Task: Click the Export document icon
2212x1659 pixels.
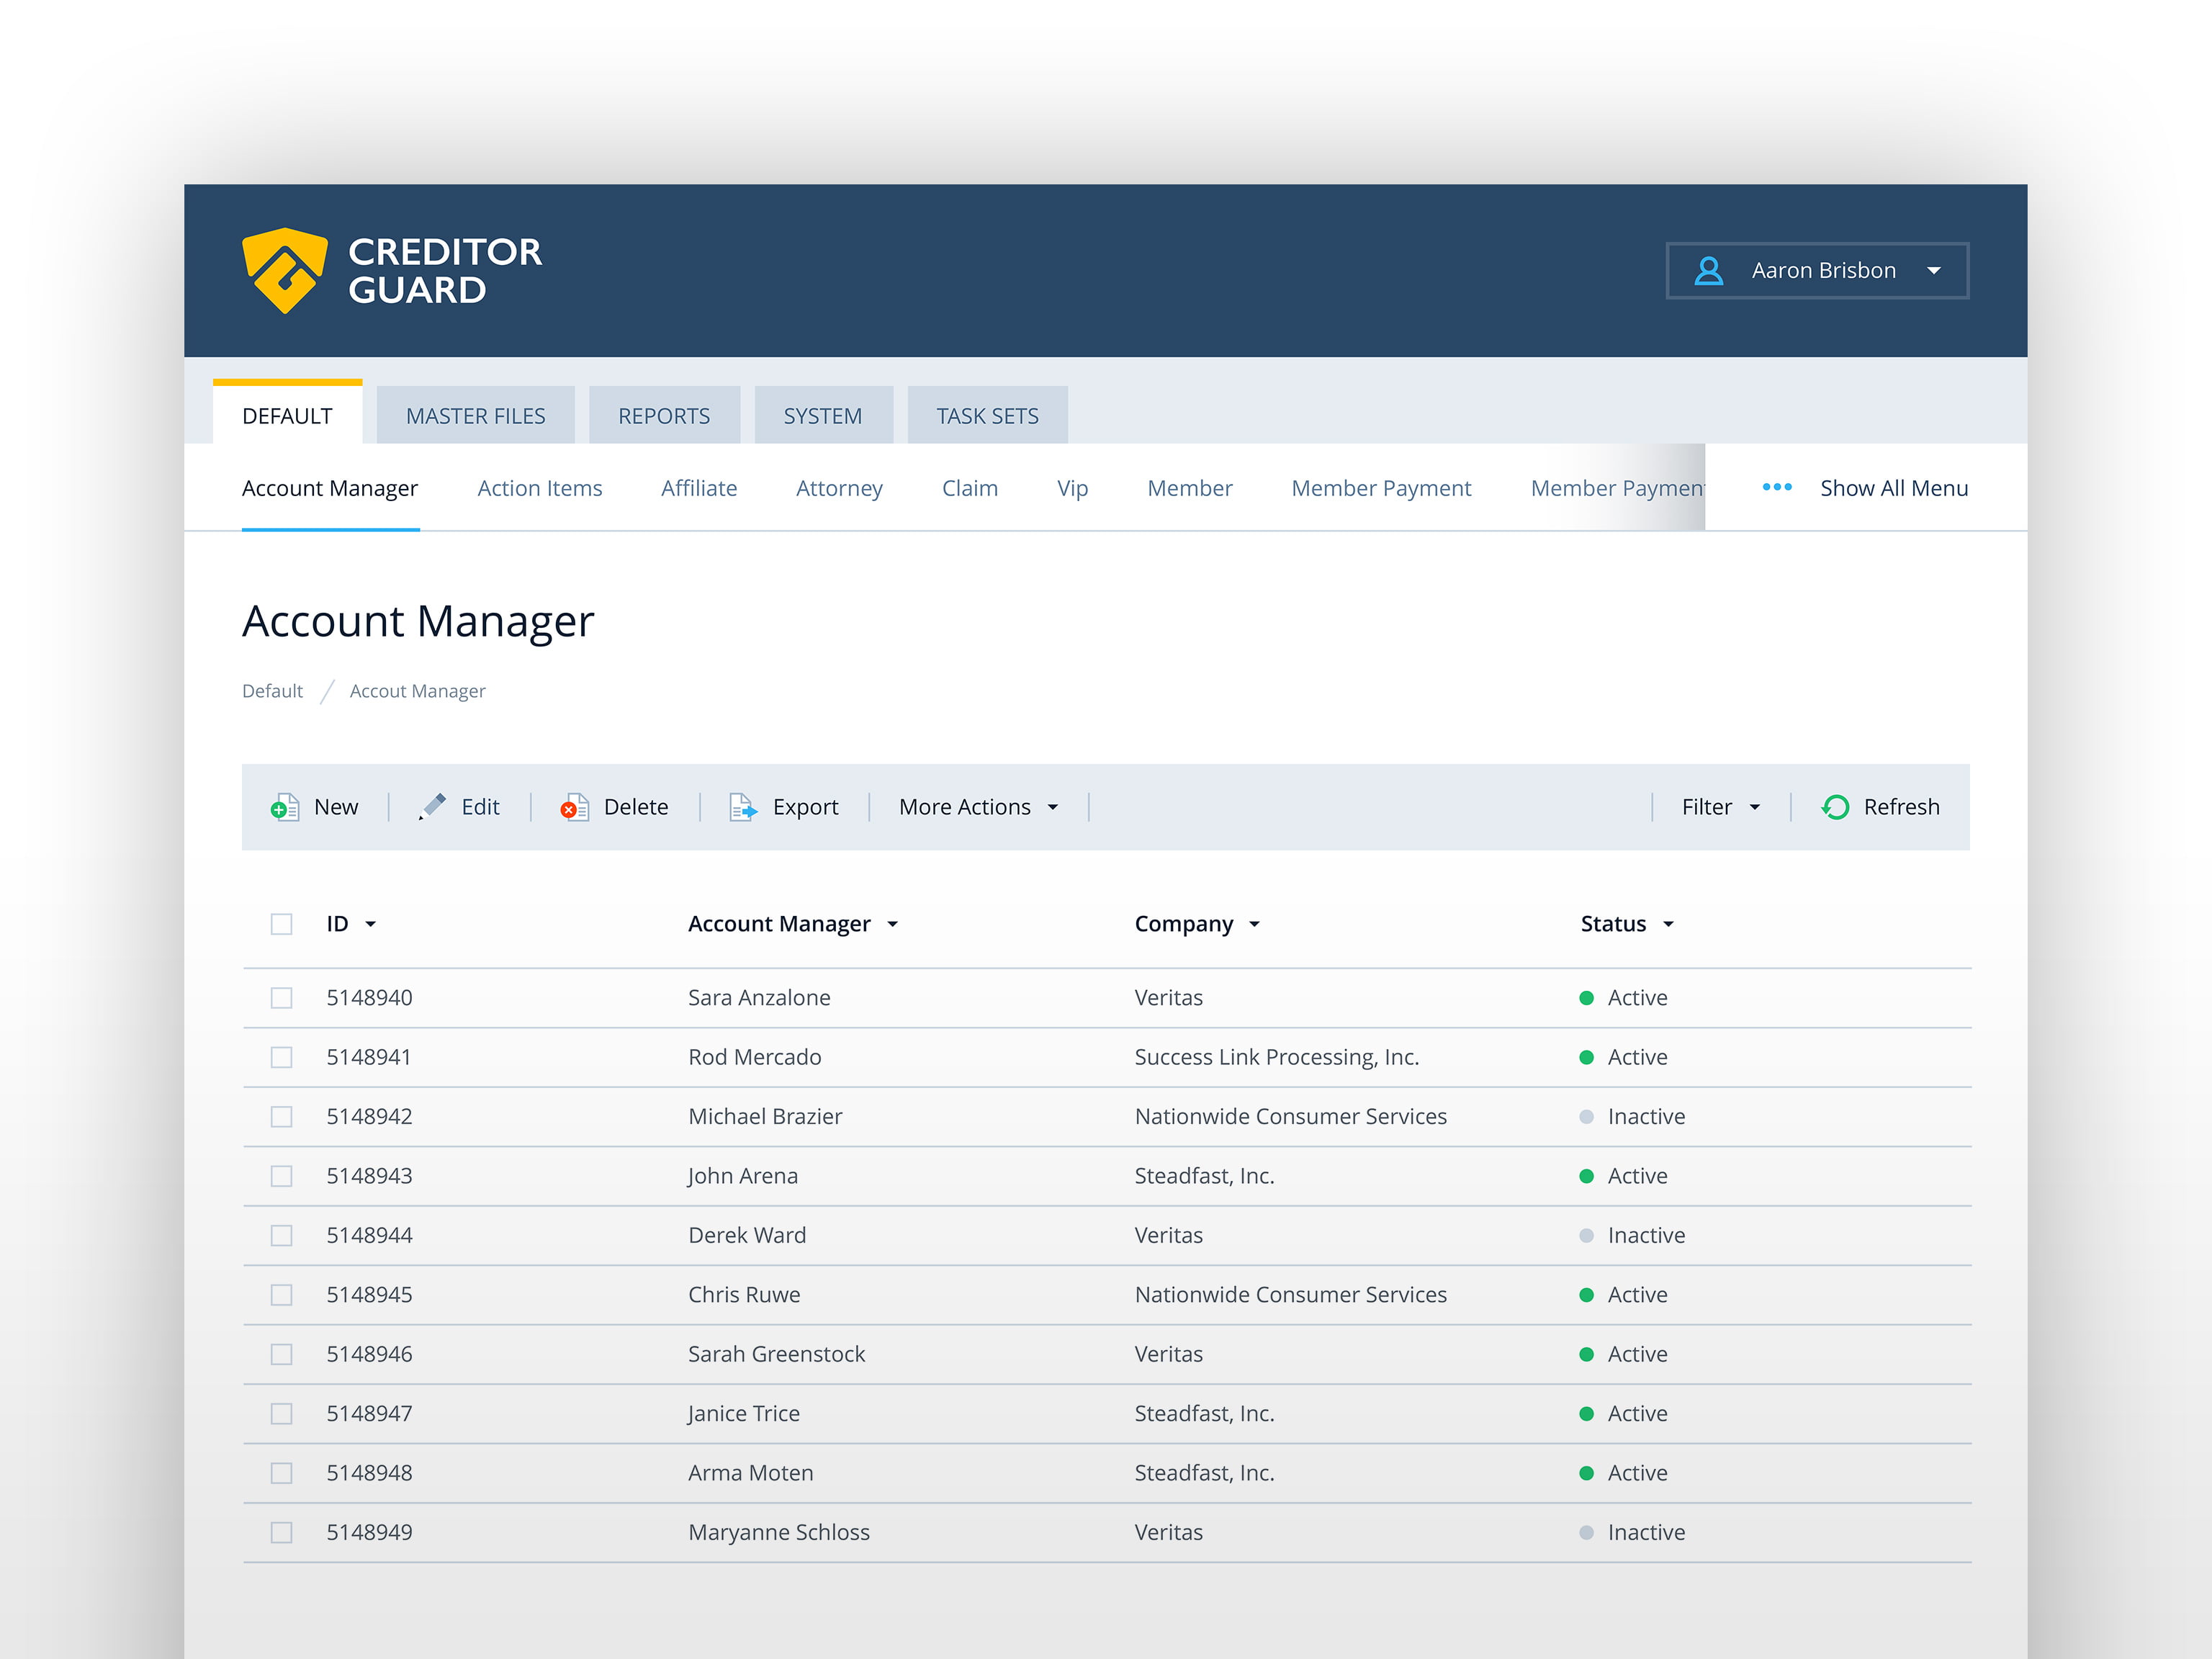Action: (x=743, y=807)
